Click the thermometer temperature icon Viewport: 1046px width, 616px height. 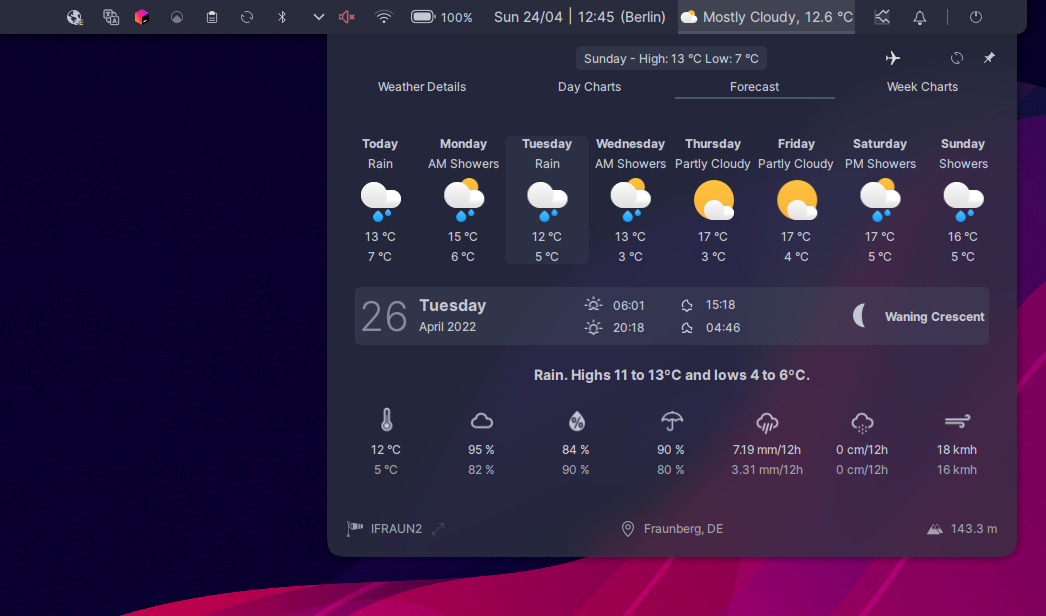386,420
